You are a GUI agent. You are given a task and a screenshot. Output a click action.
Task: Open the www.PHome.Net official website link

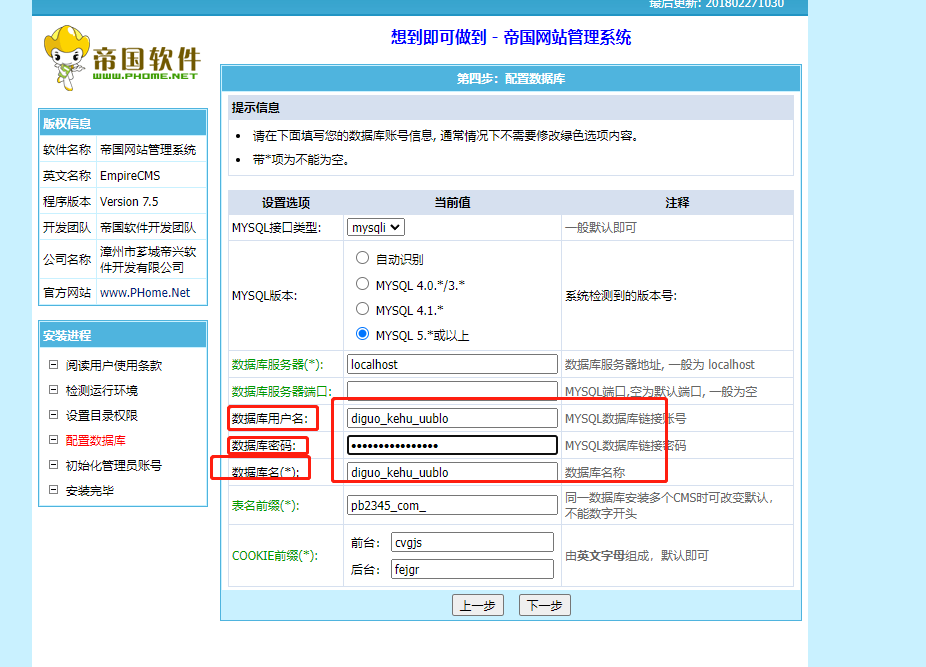[x=145, y=292]
